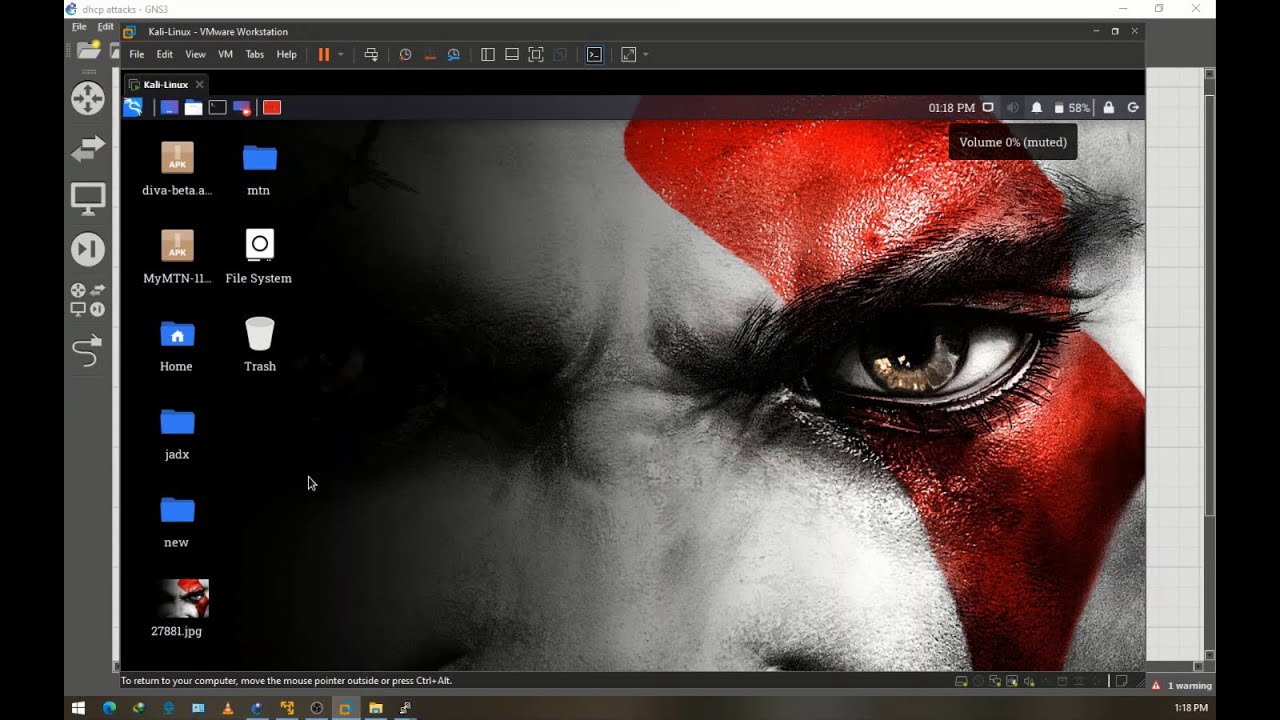Viewport: 1280px width, 720px height.
Task: Click the logout icon in Kali panel
Action: [1133, 107]
